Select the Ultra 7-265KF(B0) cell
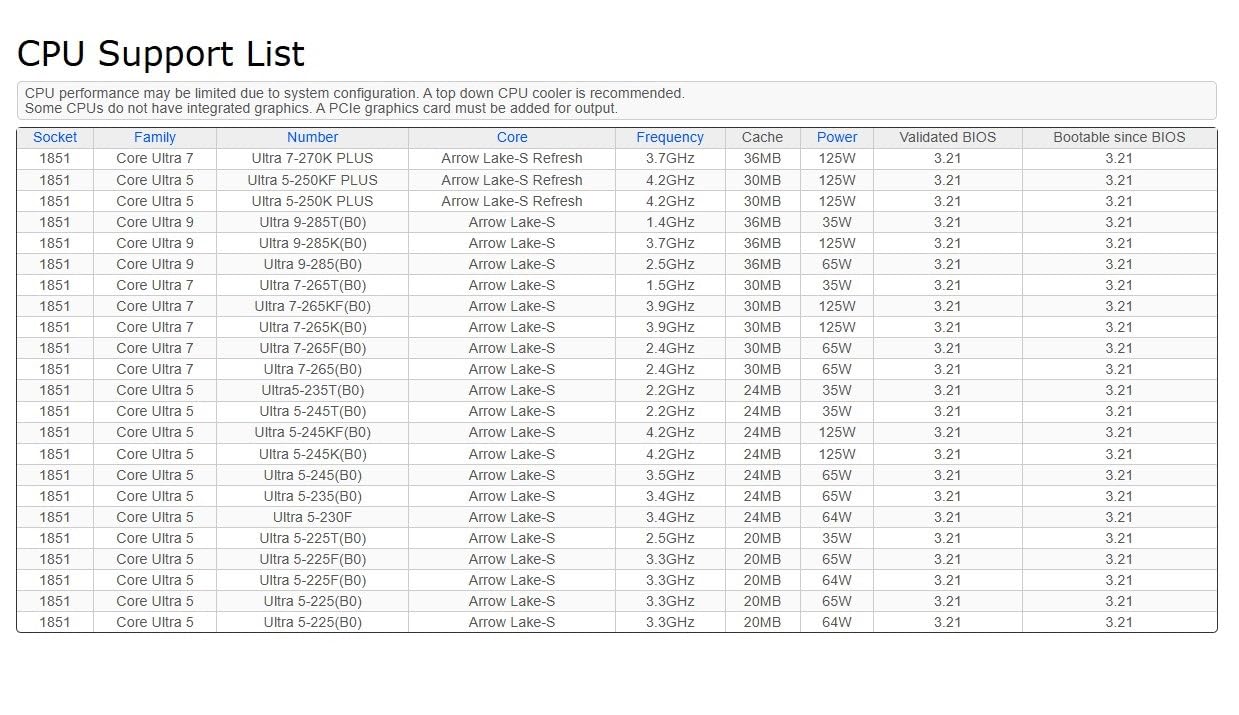This screenshot has width=1239, height=715. click(312, 306)
